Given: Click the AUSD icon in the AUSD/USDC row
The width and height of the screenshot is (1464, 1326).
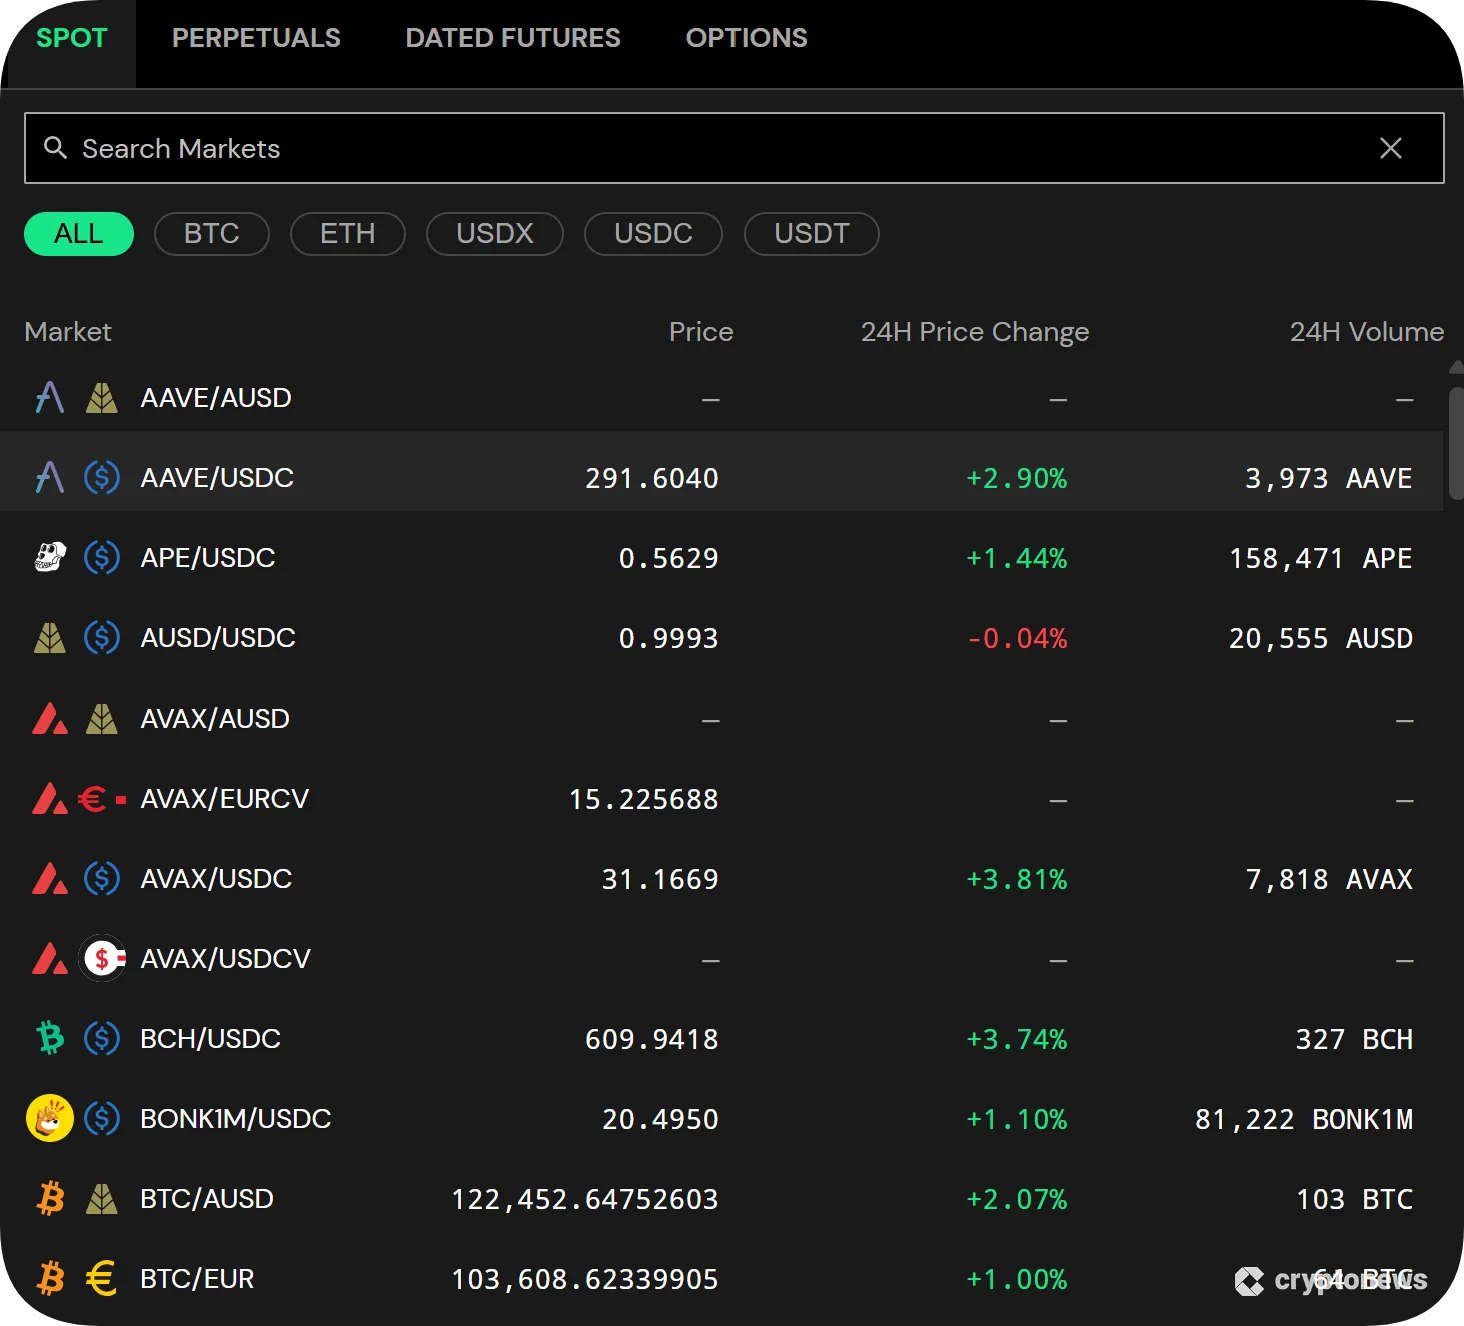Looking at the screenshot, I should pyautogui.click(x=50, y=638).
